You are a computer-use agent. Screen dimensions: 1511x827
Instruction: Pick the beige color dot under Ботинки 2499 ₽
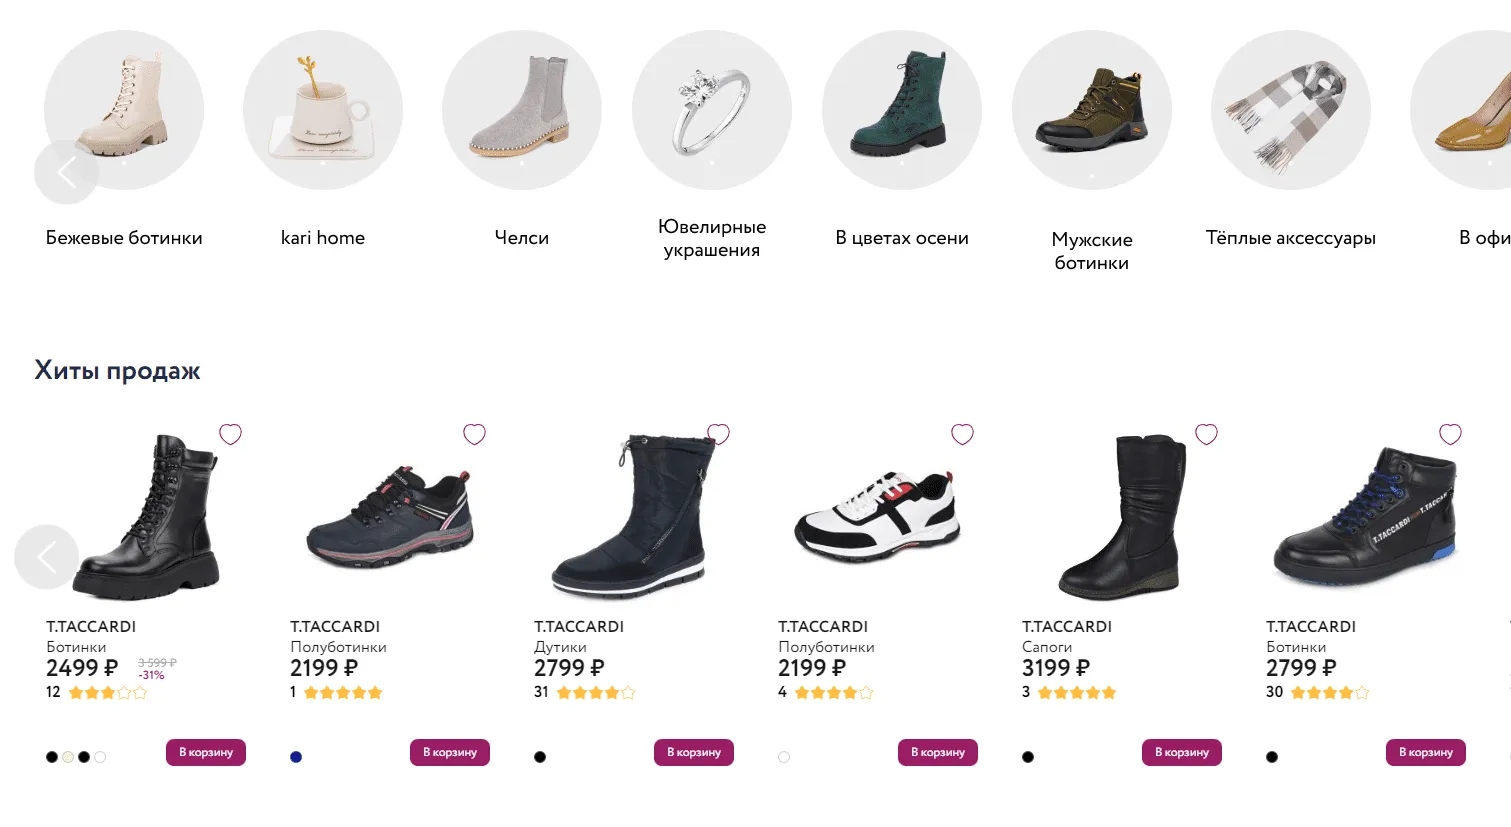pos(67,756)
